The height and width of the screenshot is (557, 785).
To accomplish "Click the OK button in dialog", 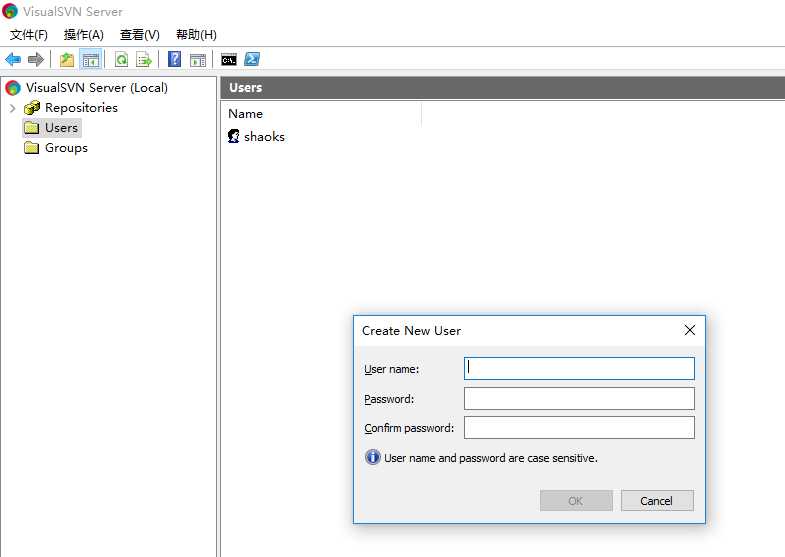I will (576, 500).
